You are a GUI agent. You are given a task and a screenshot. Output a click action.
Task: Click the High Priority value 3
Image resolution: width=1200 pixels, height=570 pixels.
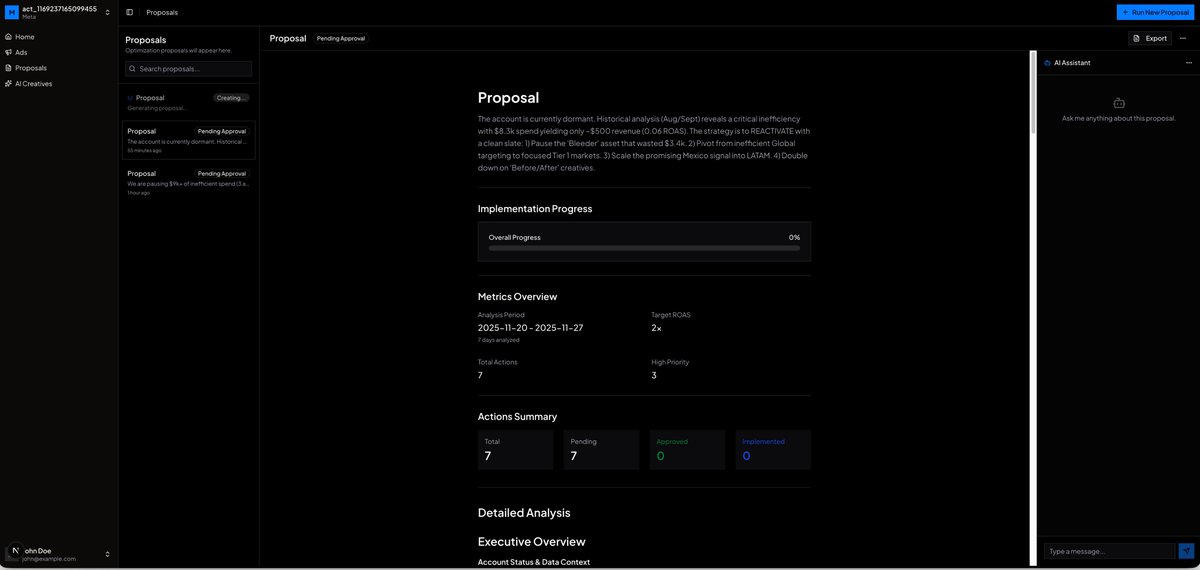pos(654,375)
